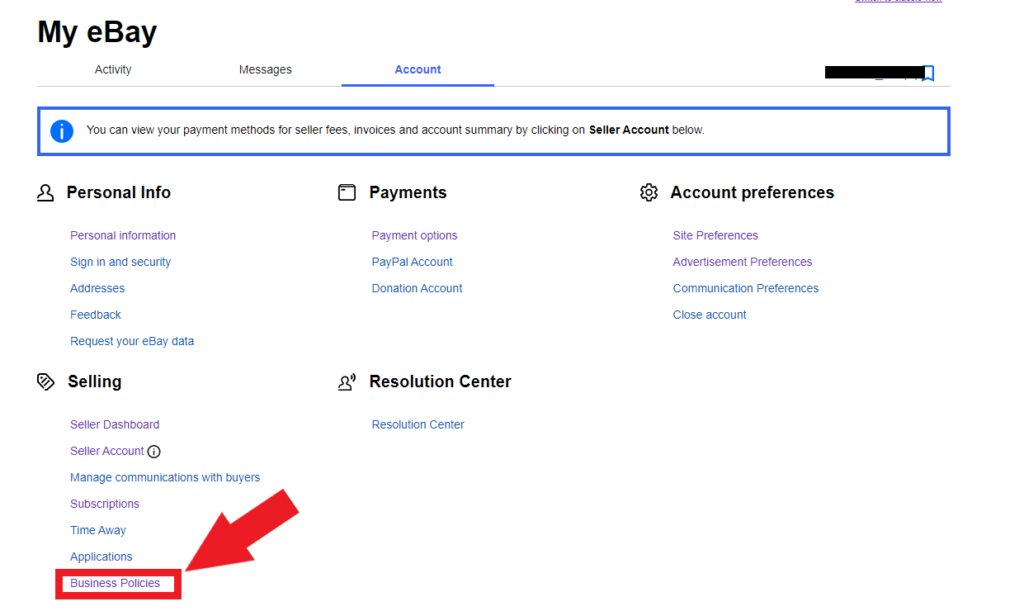Open Payment options
The image size is (1024, 611).
[415, 235]
